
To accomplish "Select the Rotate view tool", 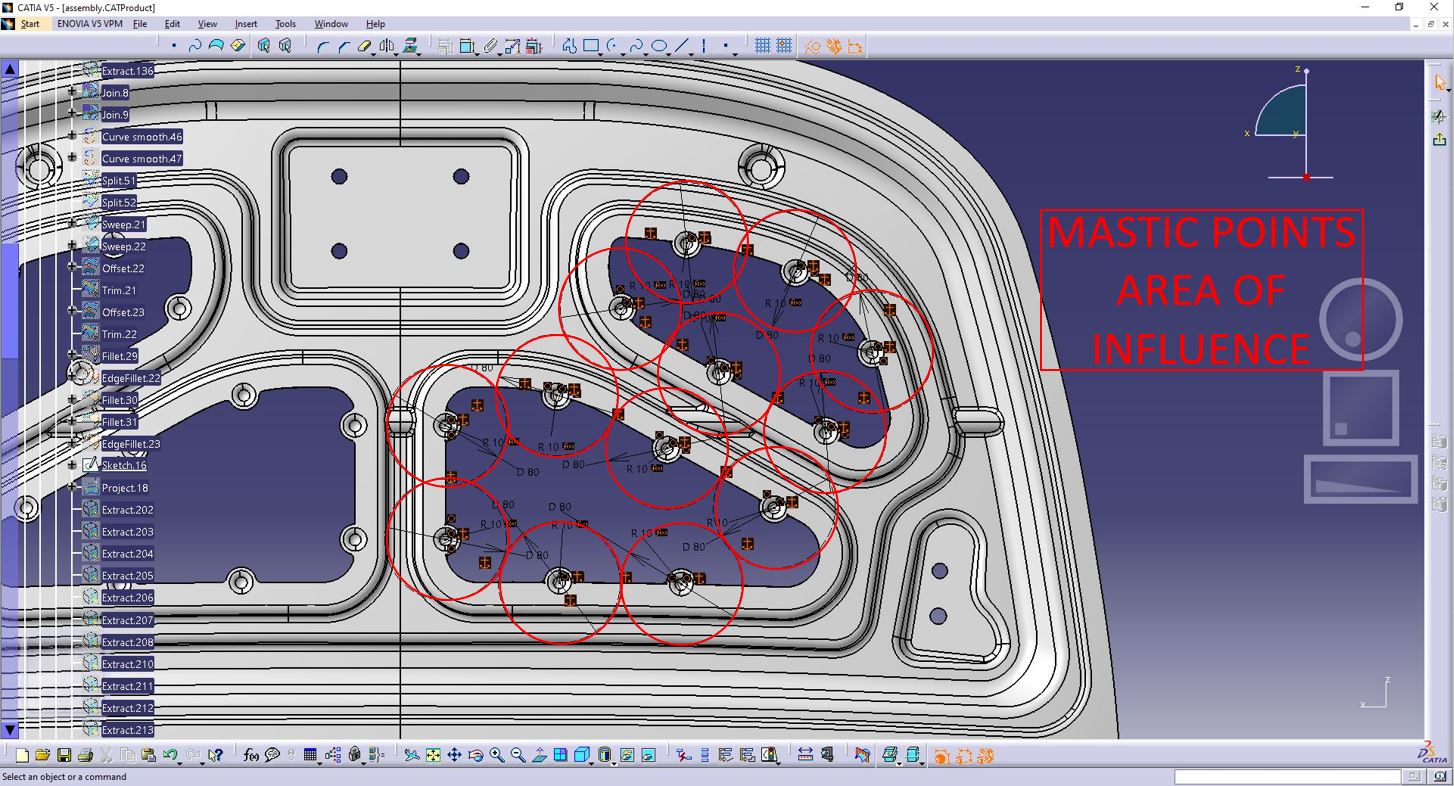I will [476, 755].
